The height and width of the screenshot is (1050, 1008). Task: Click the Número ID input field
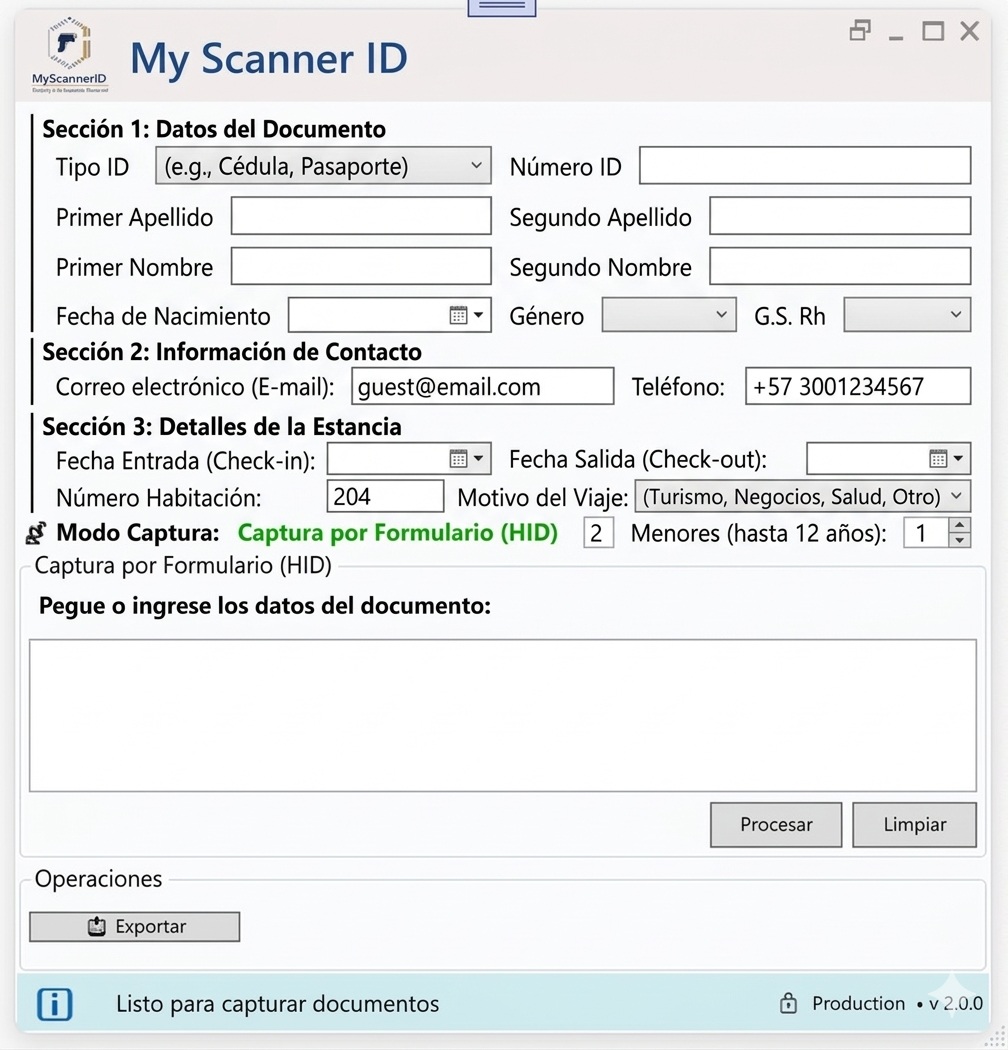804,166
